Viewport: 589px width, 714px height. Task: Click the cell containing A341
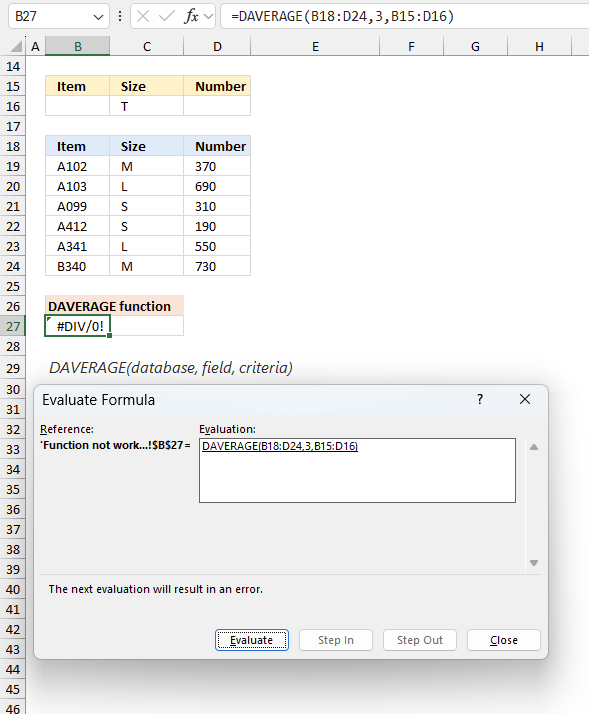pos(77,247)
